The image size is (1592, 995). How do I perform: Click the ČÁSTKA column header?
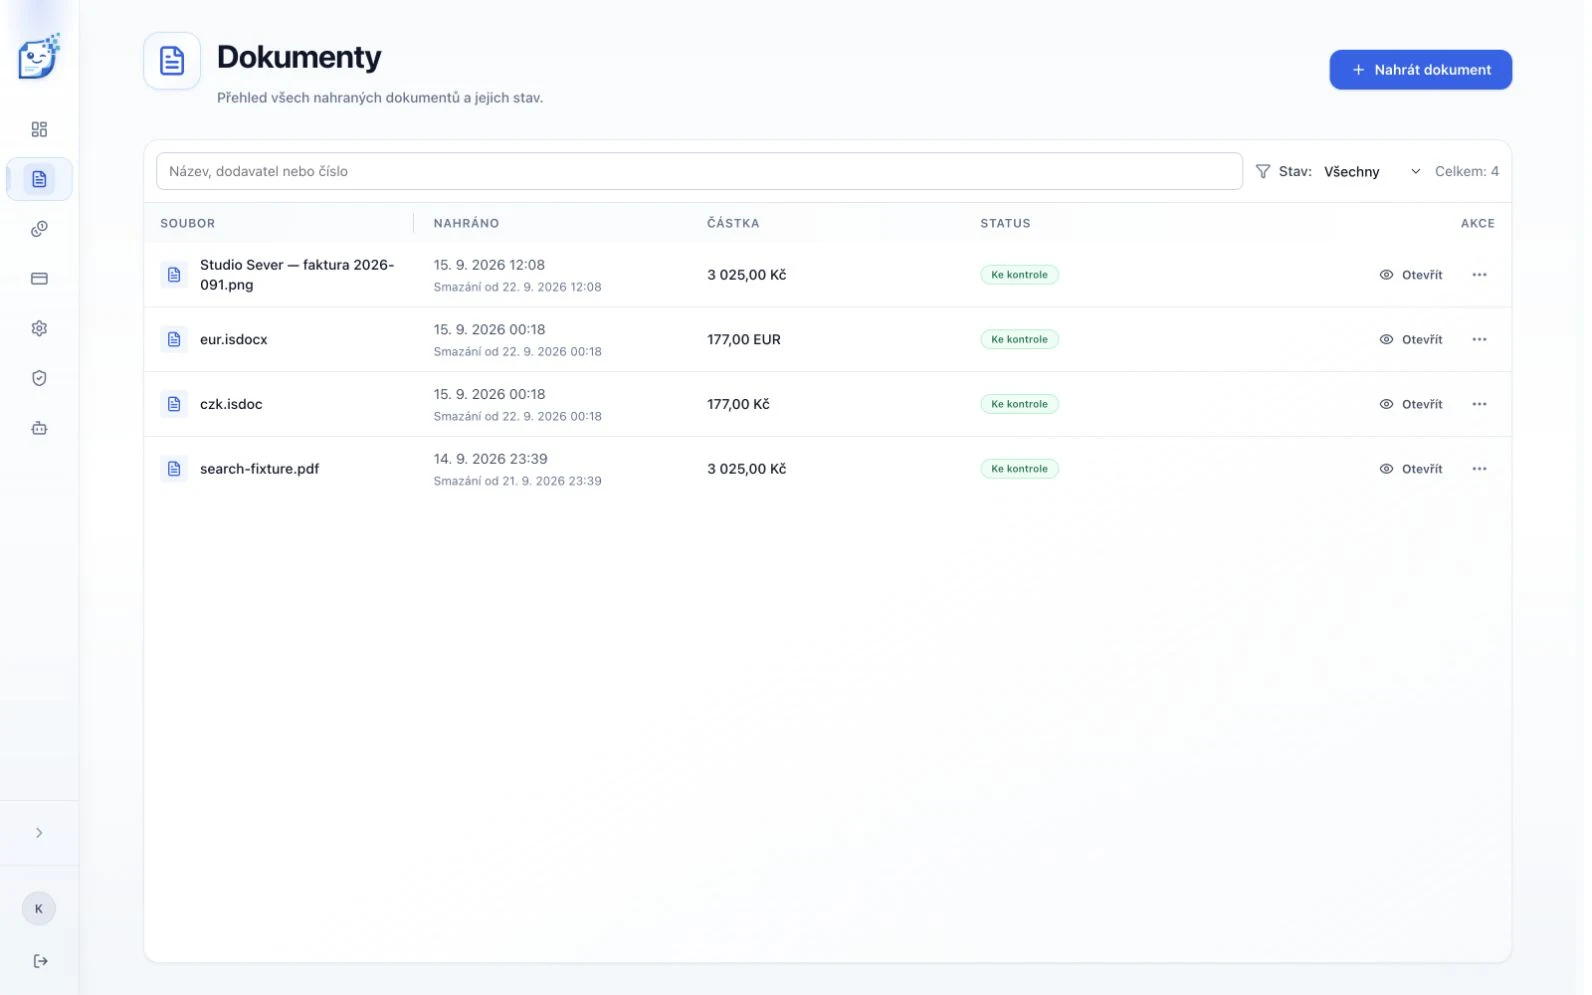point(733,223)
